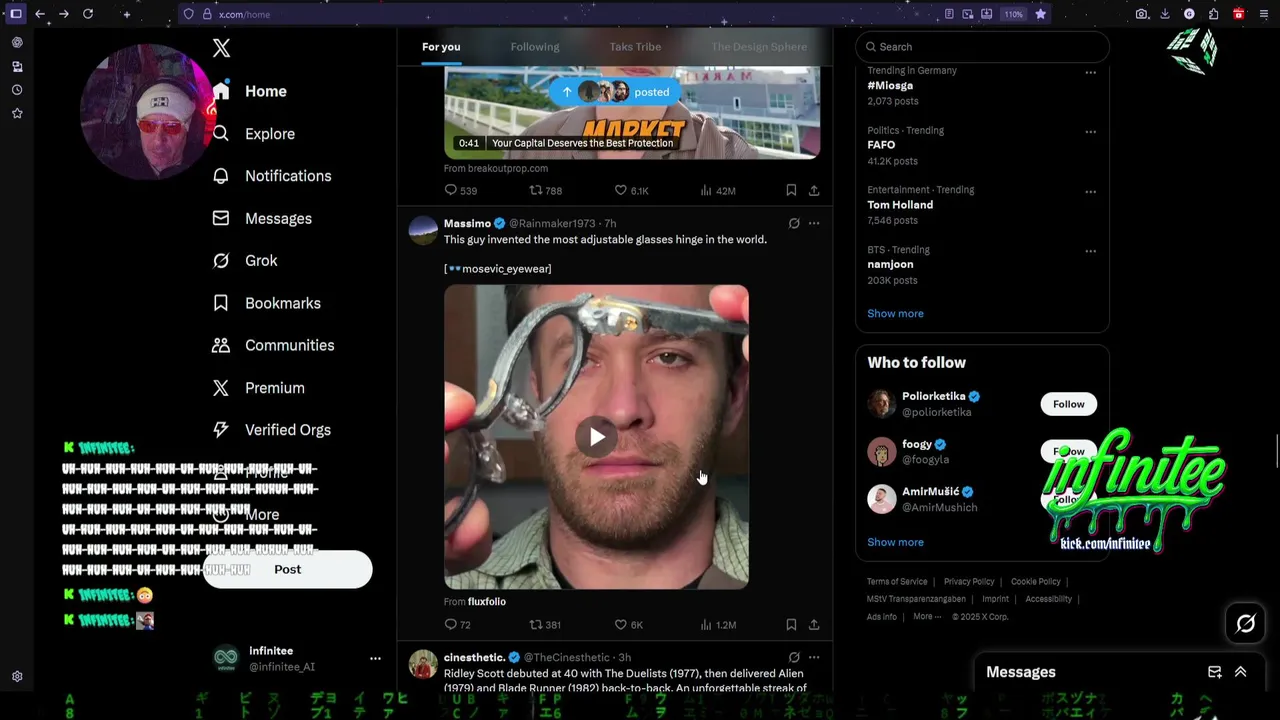Open more options for #Miosga trend
The image size is (1280, 720).
click(1090, 72)
